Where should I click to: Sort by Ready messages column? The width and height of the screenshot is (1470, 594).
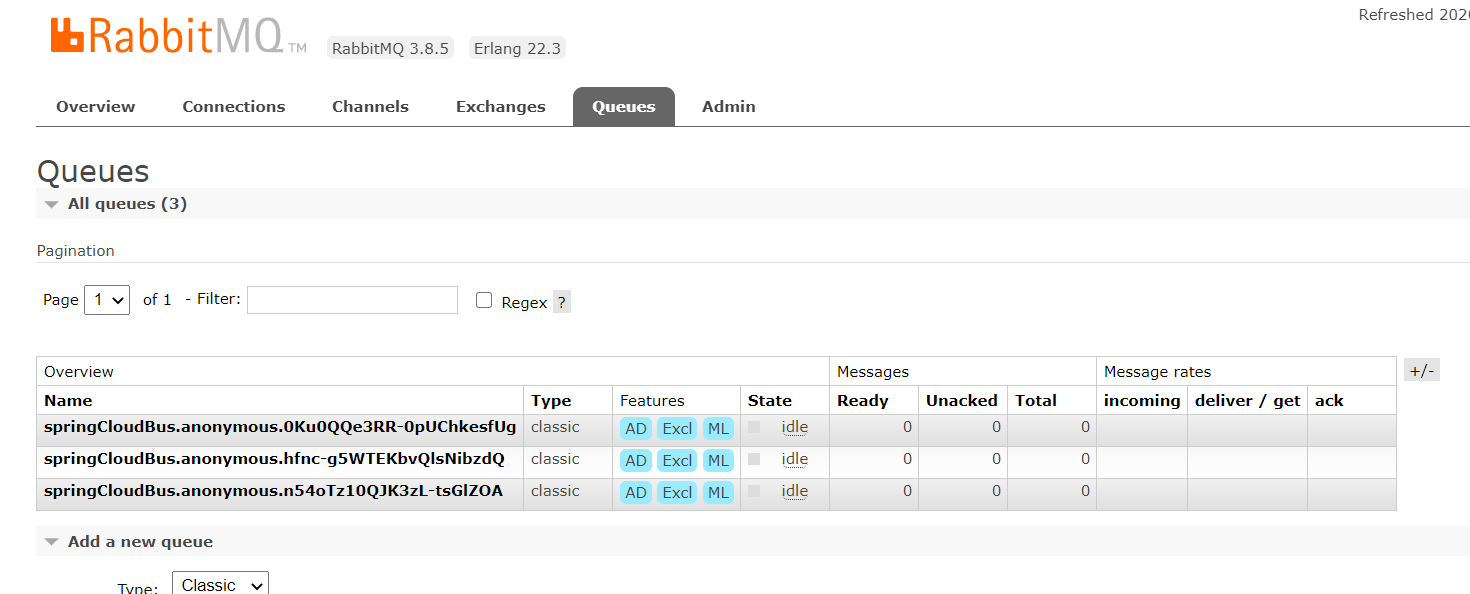pyautogui.click(x=863, y=401)
